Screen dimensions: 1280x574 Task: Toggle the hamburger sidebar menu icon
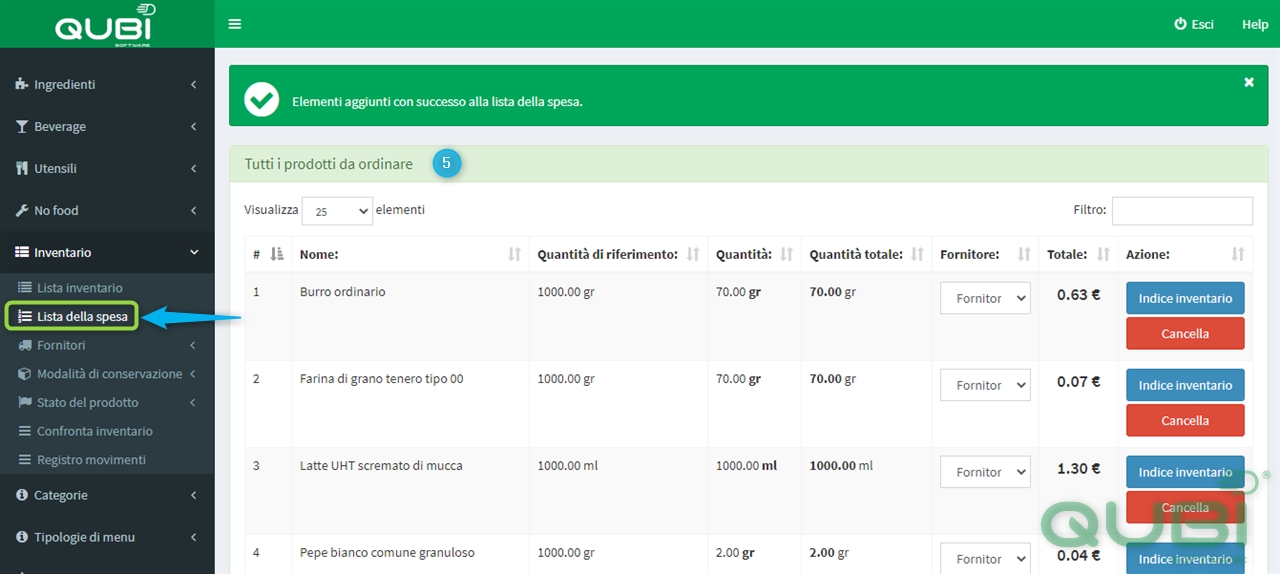(x=235, y=24)
